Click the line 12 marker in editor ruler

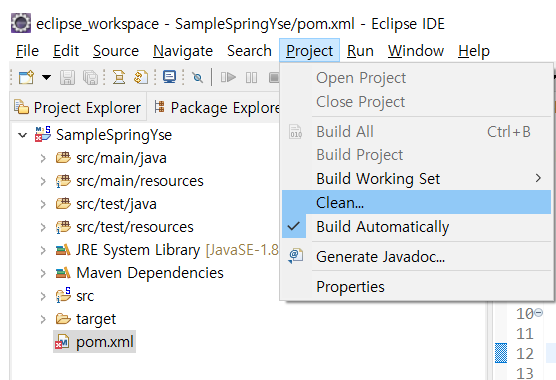tap(501, 353)
